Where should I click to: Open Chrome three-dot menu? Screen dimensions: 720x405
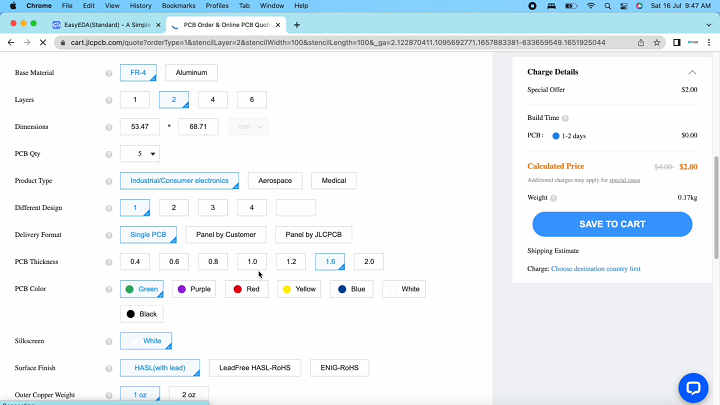point(709,42)
